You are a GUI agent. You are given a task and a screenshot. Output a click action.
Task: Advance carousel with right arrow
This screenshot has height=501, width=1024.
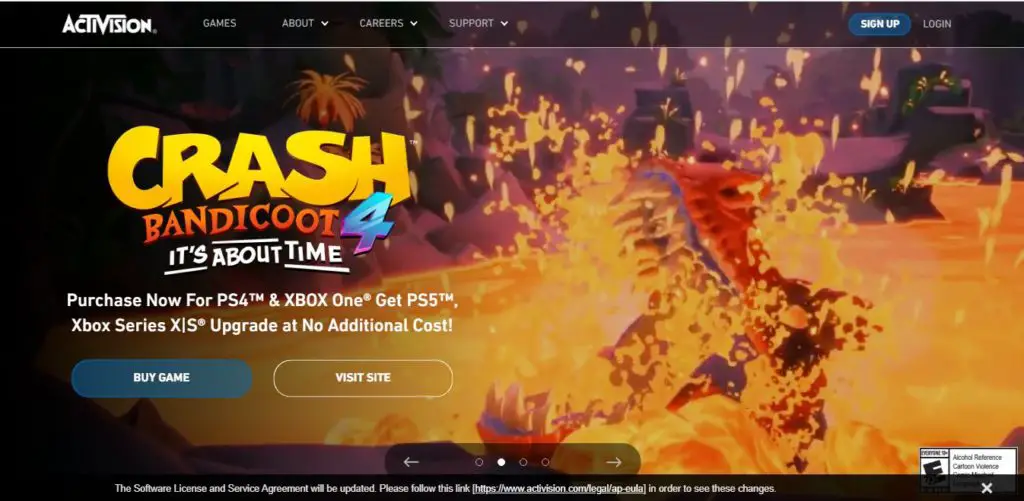pyautogui.click(x=614, y=462)
